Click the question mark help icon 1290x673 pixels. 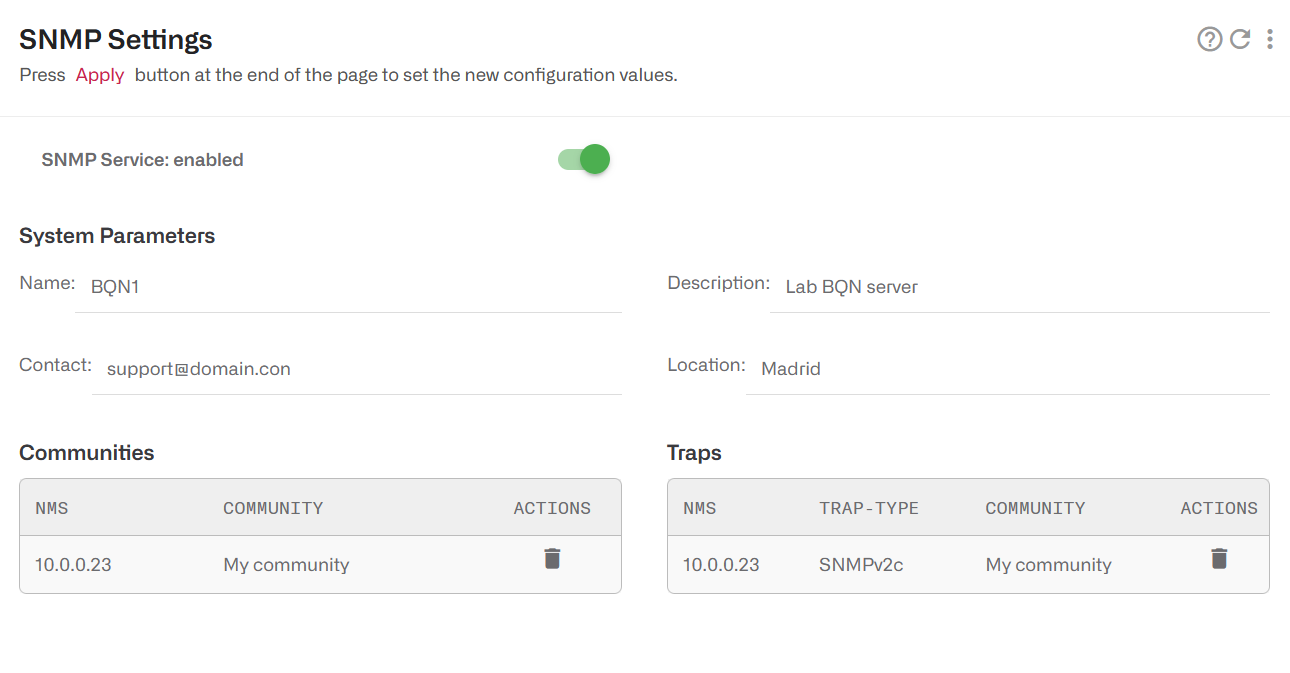tap(1209, 38)
